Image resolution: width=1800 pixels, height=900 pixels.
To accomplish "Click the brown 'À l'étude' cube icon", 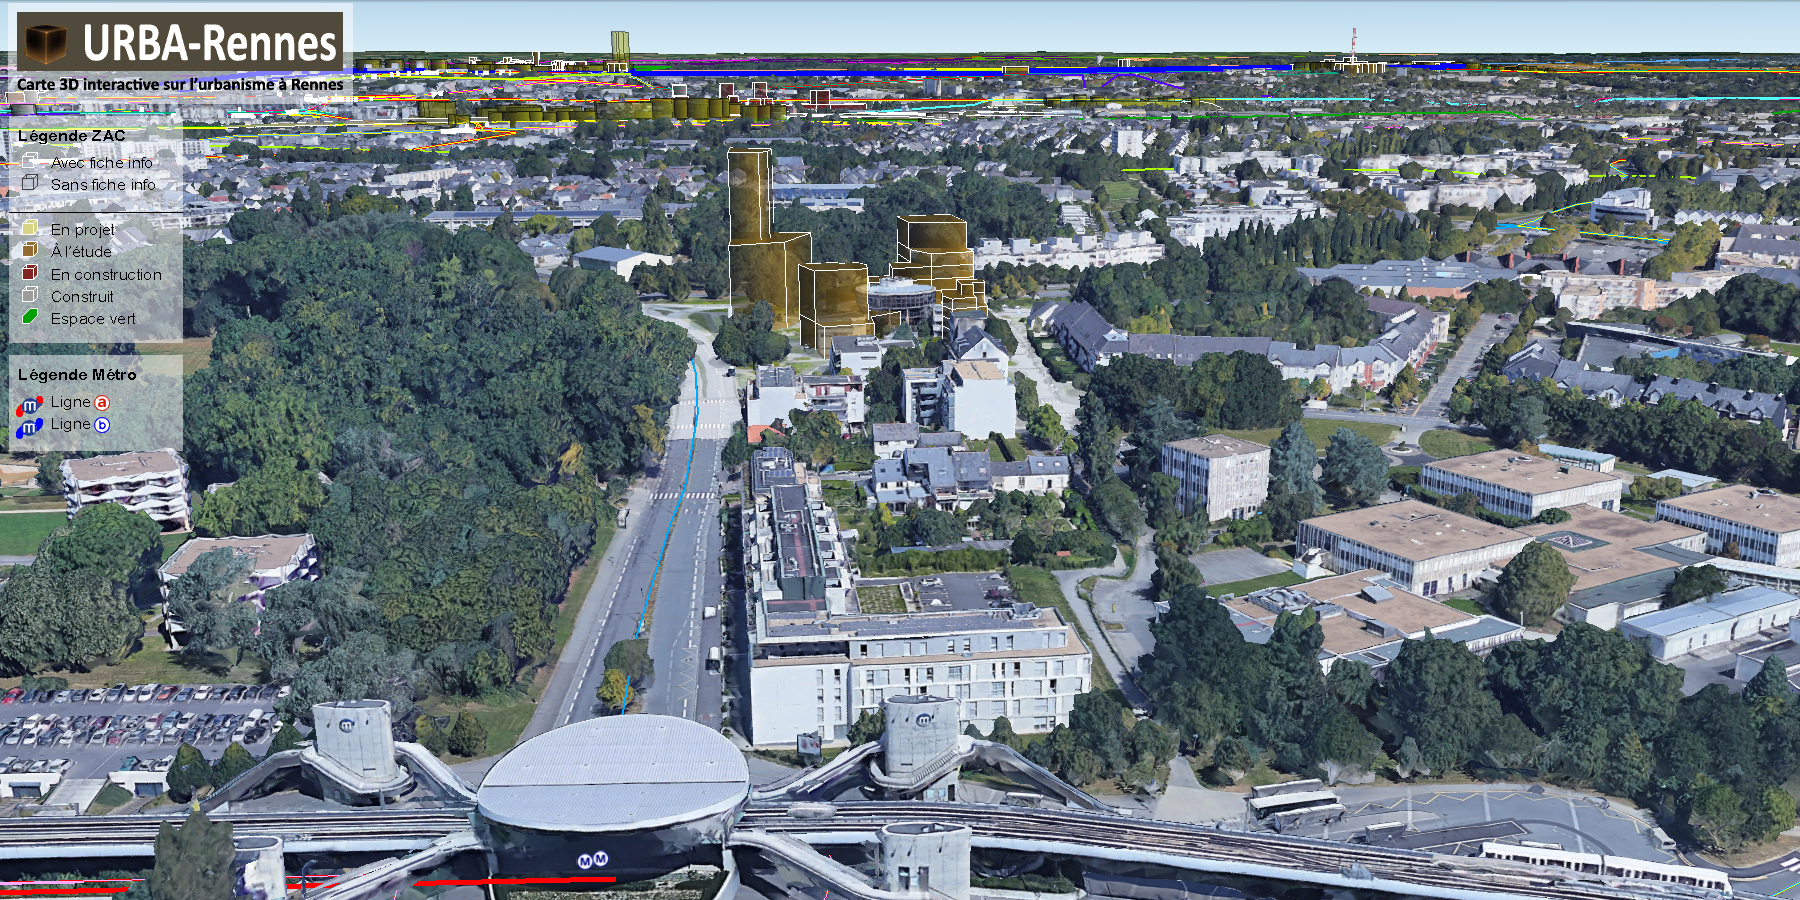I will [x=30, y=250].
